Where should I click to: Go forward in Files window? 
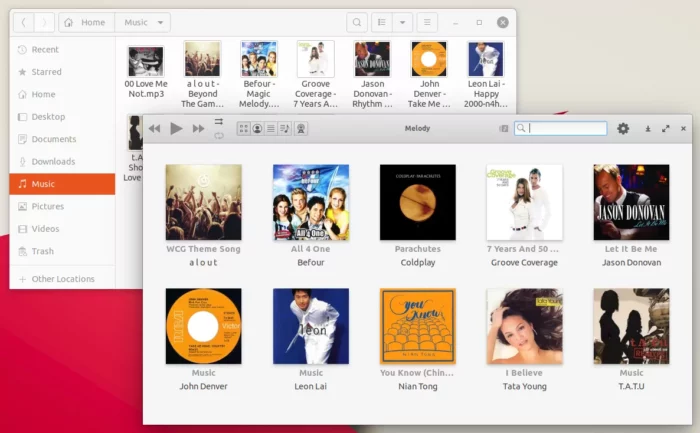[44, 22]
